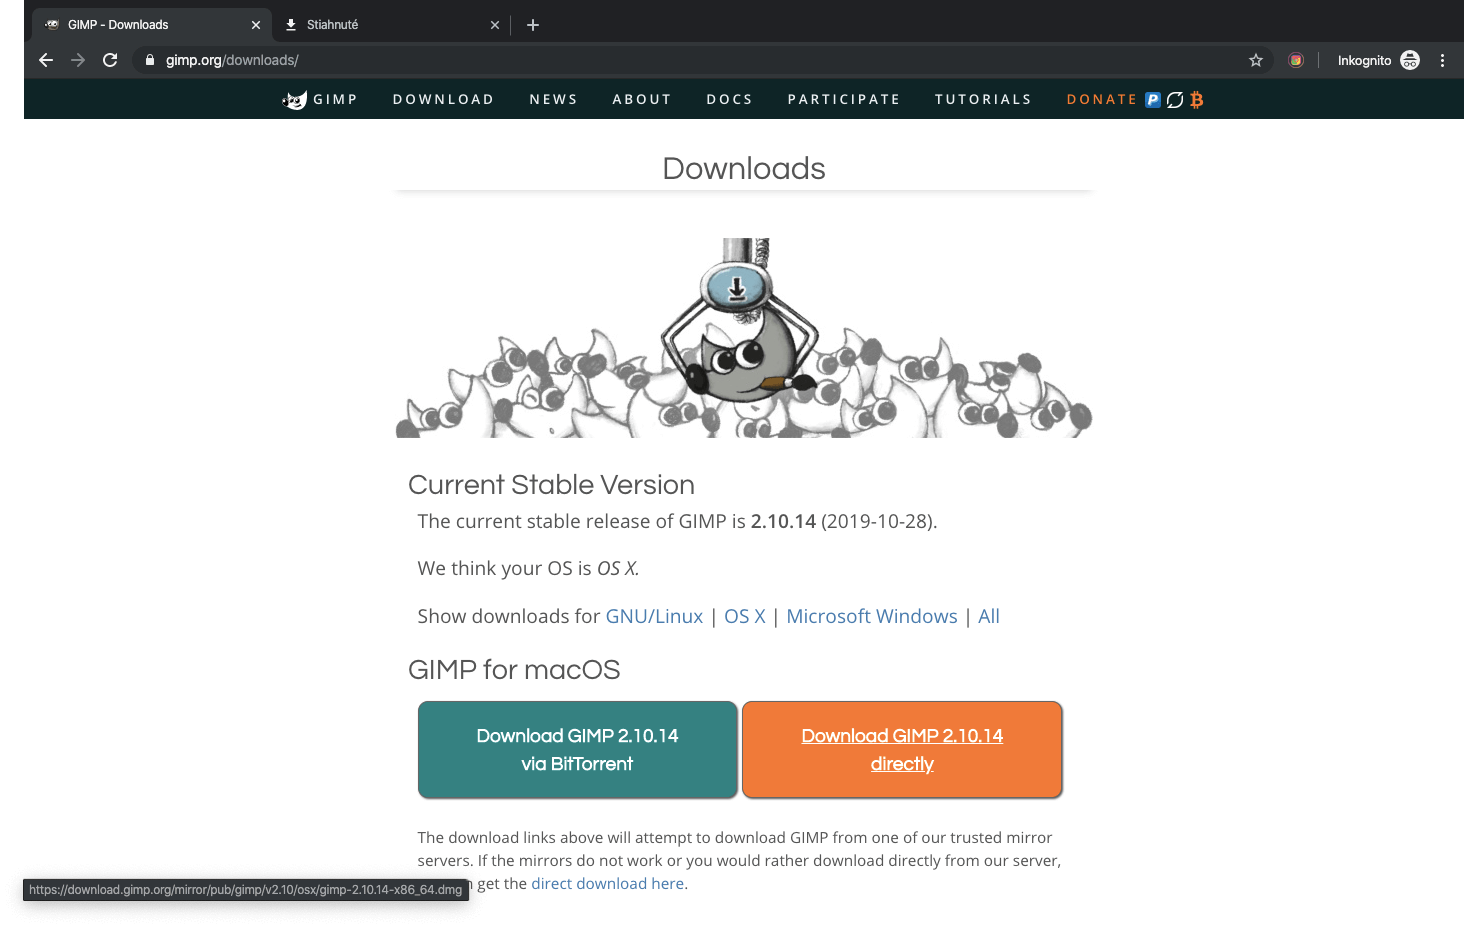Open the TUTORIALS menu item
Viewport: 1464px width, 928px height.
(x=983, y=99)
